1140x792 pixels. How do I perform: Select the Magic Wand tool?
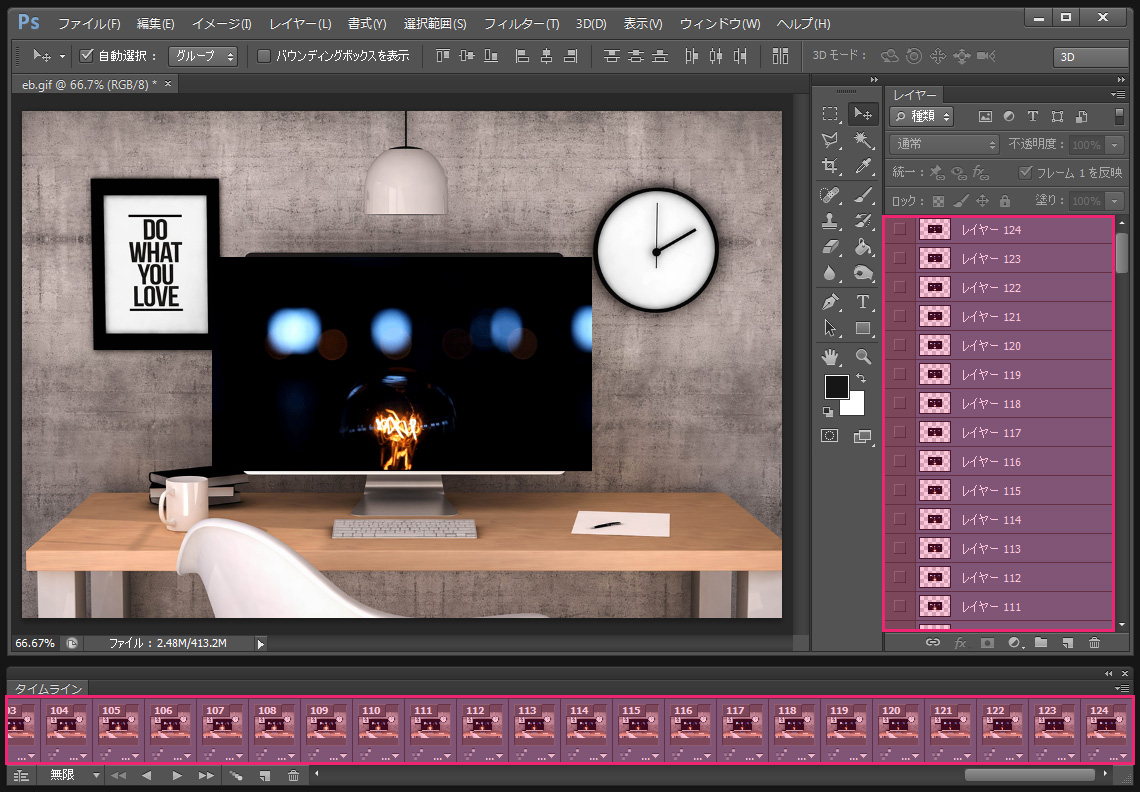coord(863,140)
